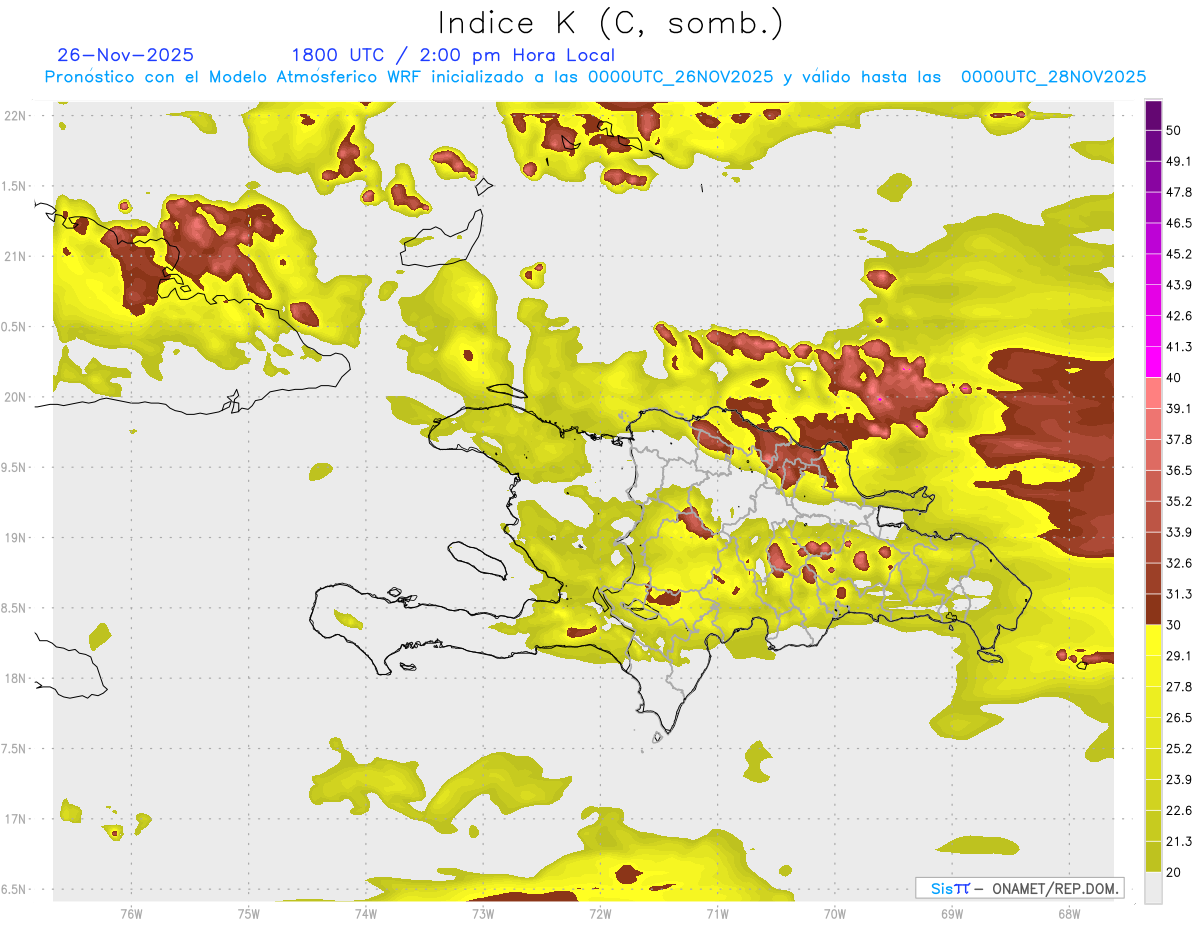
Task: Click colorbar value '30'
Action: pos(1174,625)
